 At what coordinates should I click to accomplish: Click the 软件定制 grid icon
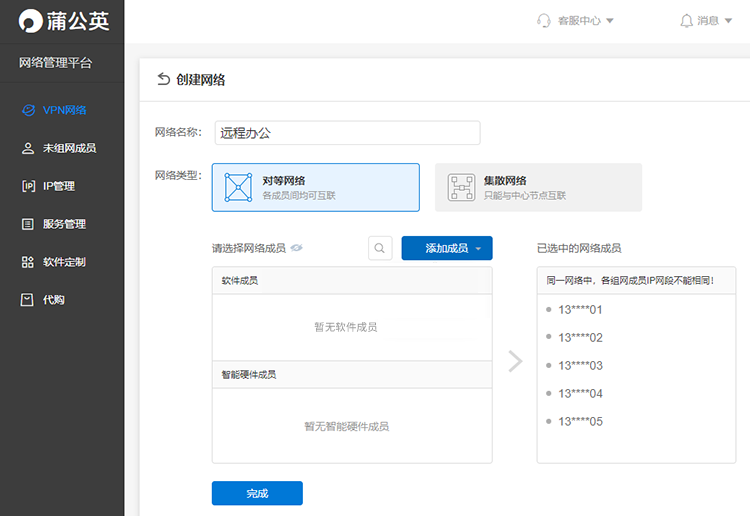click(28, 262)
